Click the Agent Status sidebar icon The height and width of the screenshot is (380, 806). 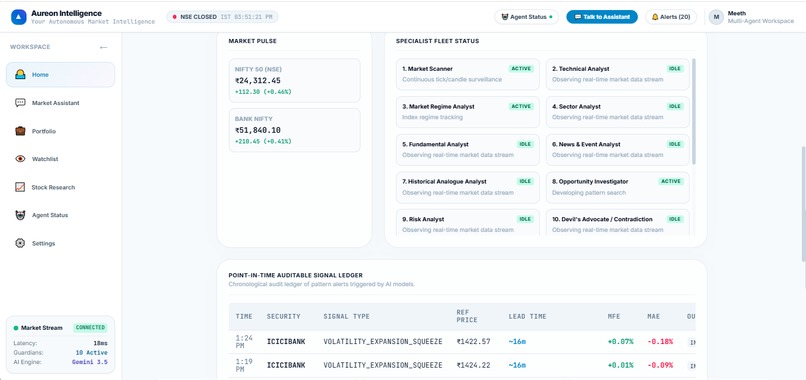point(20,215)
